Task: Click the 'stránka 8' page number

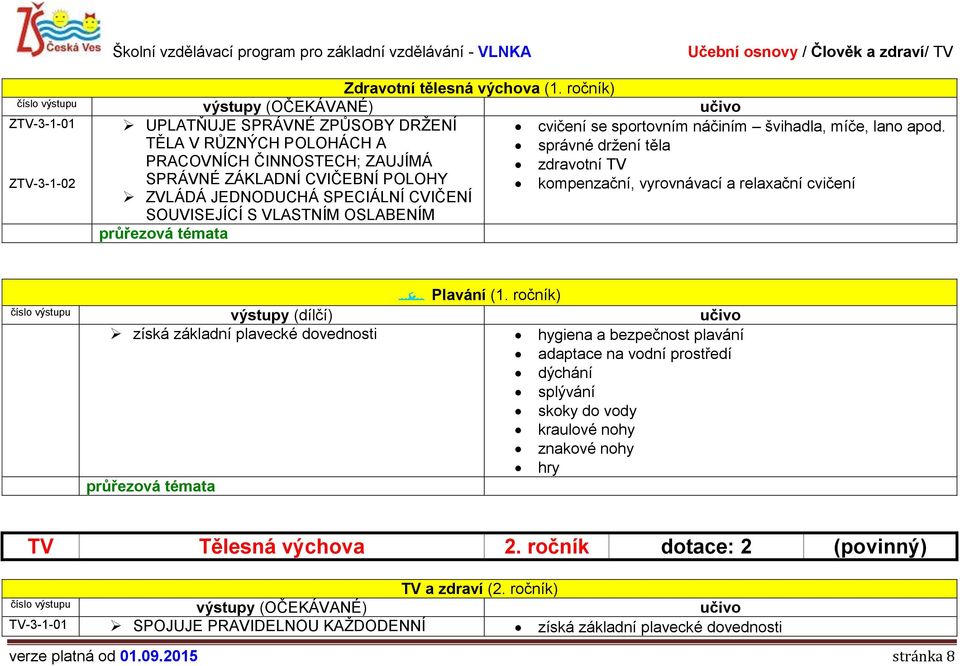Action: click(923, 657)
